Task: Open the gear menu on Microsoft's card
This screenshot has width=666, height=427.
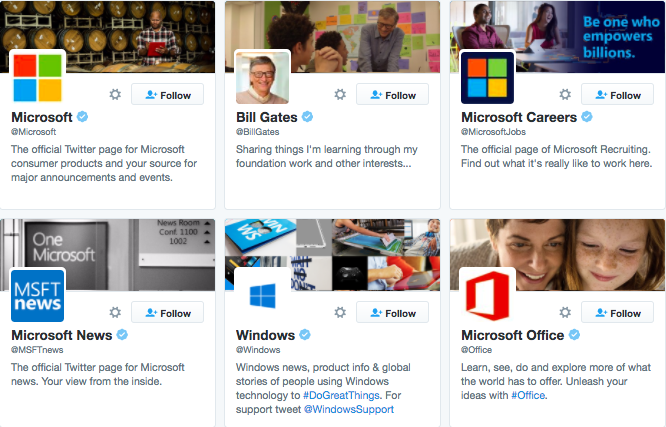Action: (115, 94)
